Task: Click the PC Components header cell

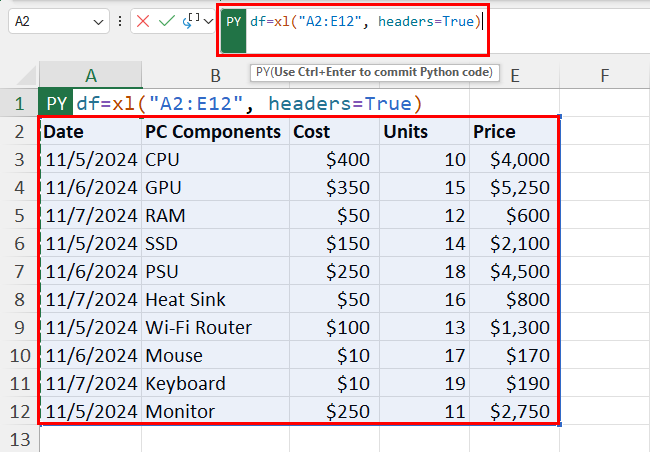Action: (215, 131)
